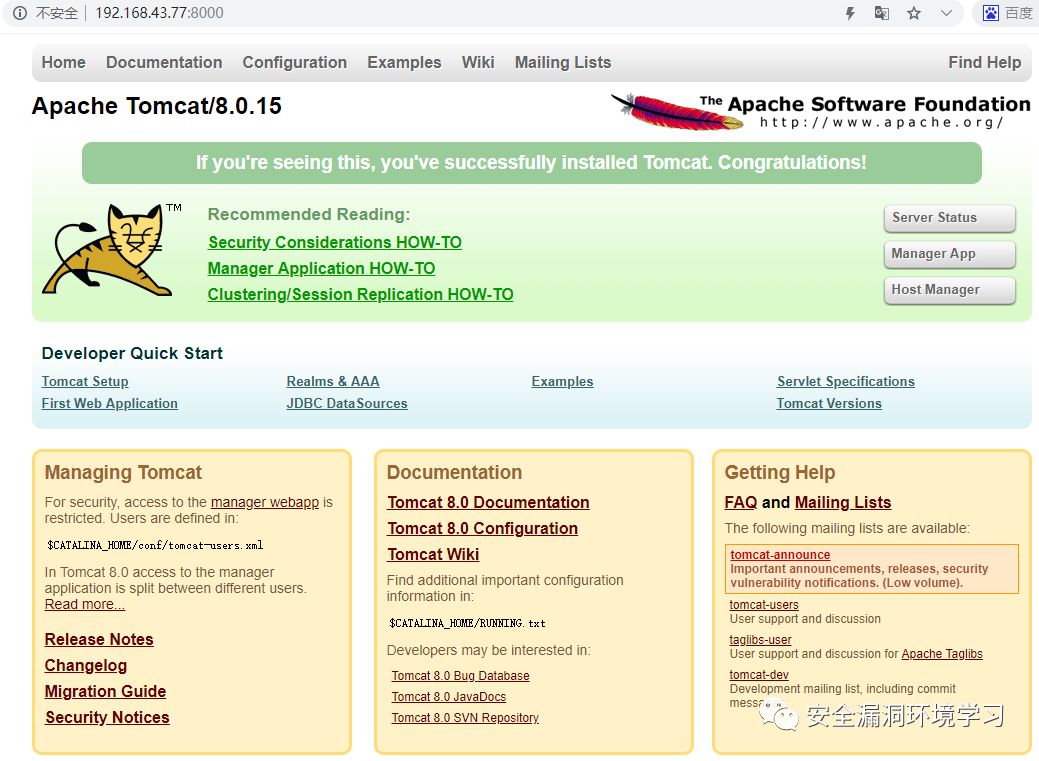Click $CATALINA_HOME/RUNNING.txt path text
This screenshot has height=761, width=1039.
point(467,623)
